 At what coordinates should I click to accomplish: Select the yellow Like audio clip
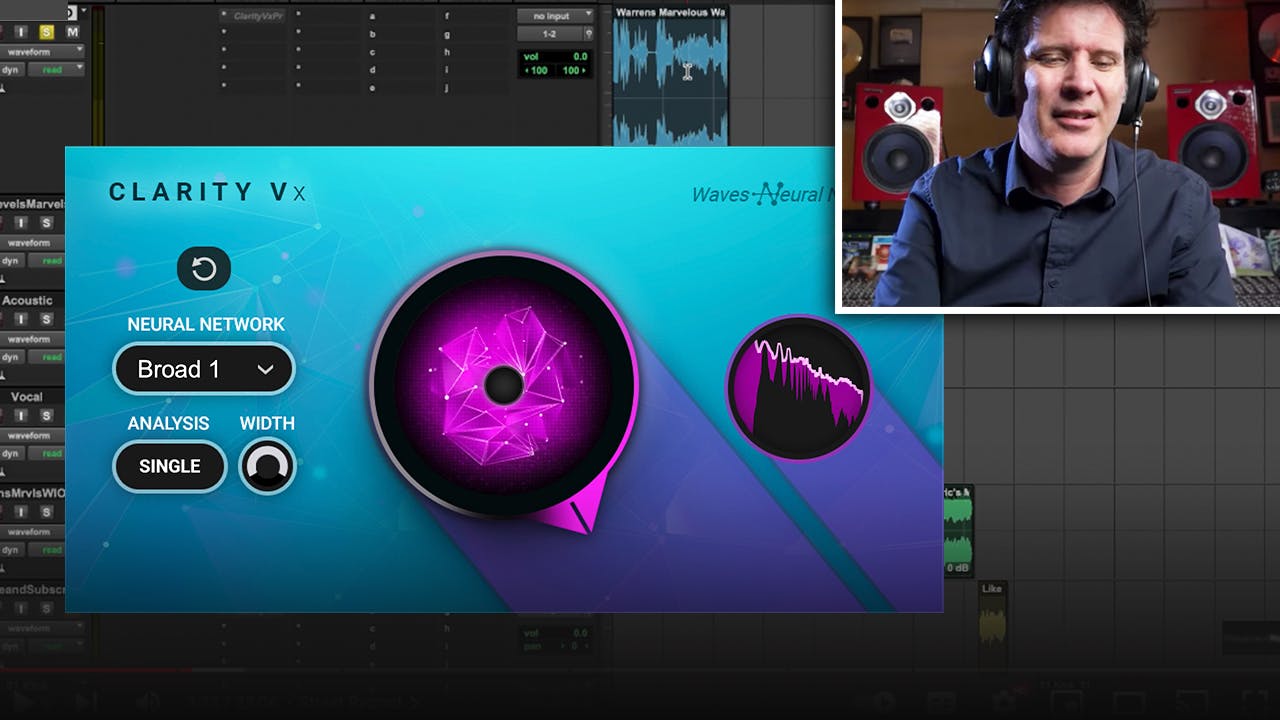click(x=992, y=626)
